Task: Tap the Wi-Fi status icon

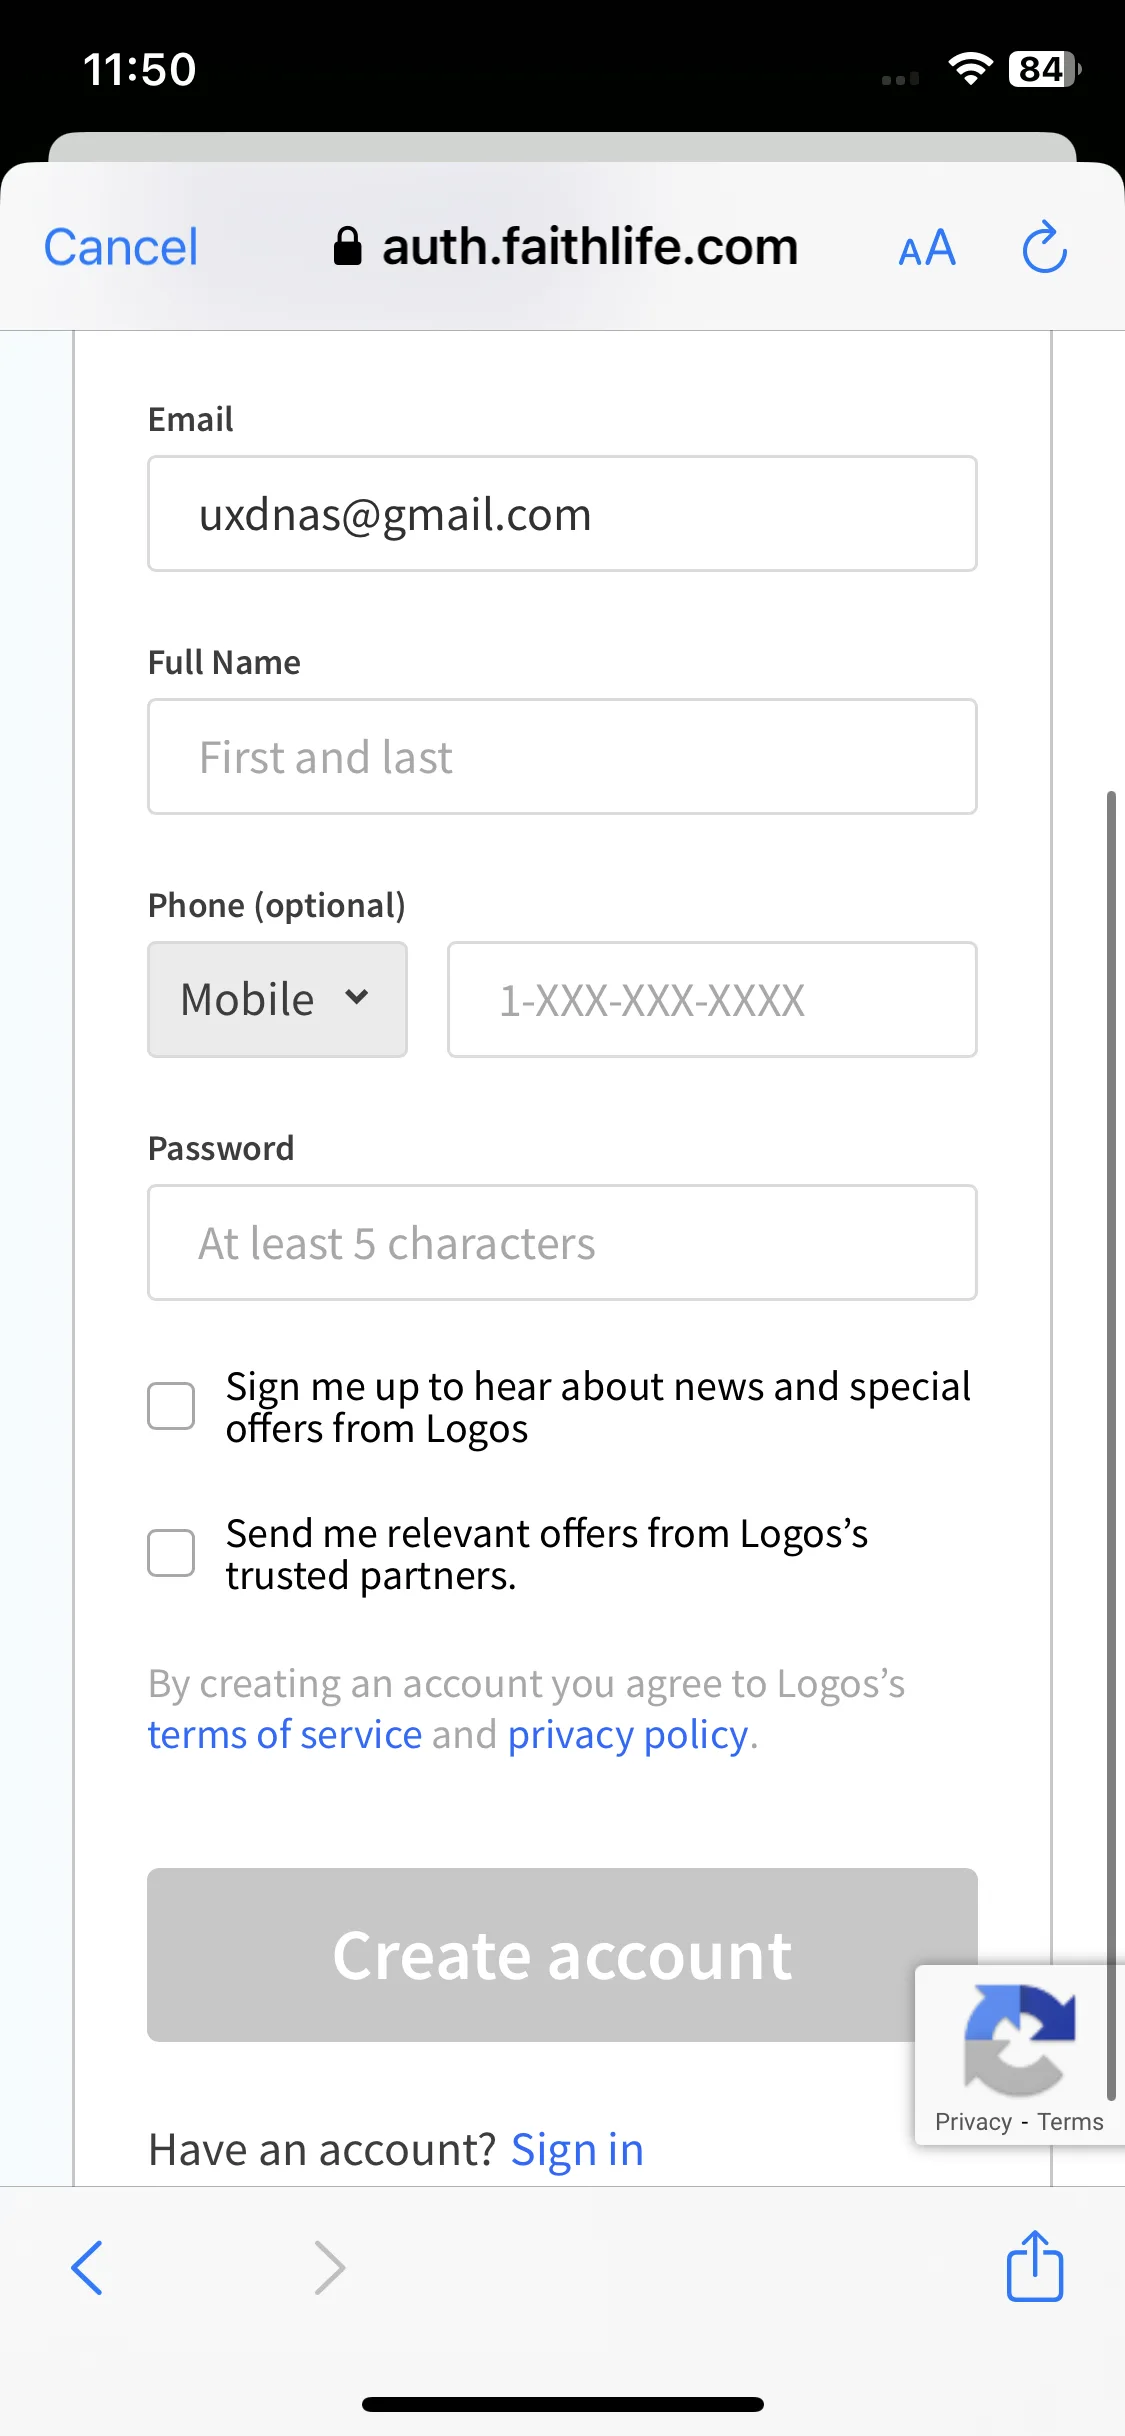Action: tap(970, 69)
